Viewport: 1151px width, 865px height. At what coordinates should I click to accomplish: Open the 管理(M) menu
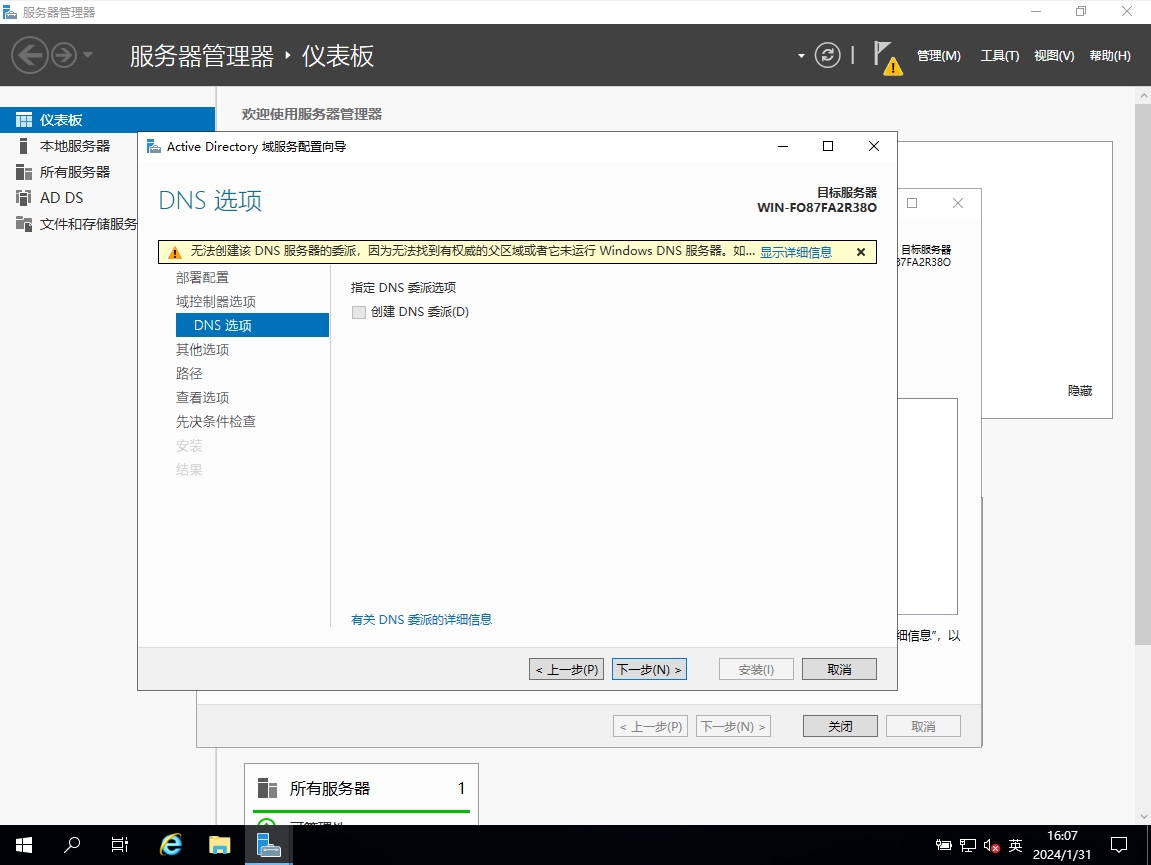(938, 56)
